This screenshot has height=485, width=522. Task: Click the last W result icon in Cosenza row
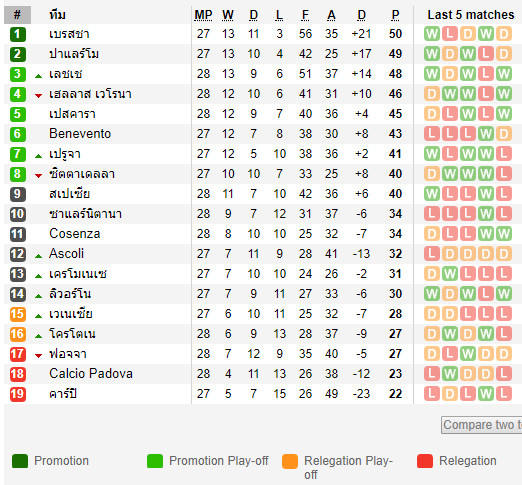(504, 234)
